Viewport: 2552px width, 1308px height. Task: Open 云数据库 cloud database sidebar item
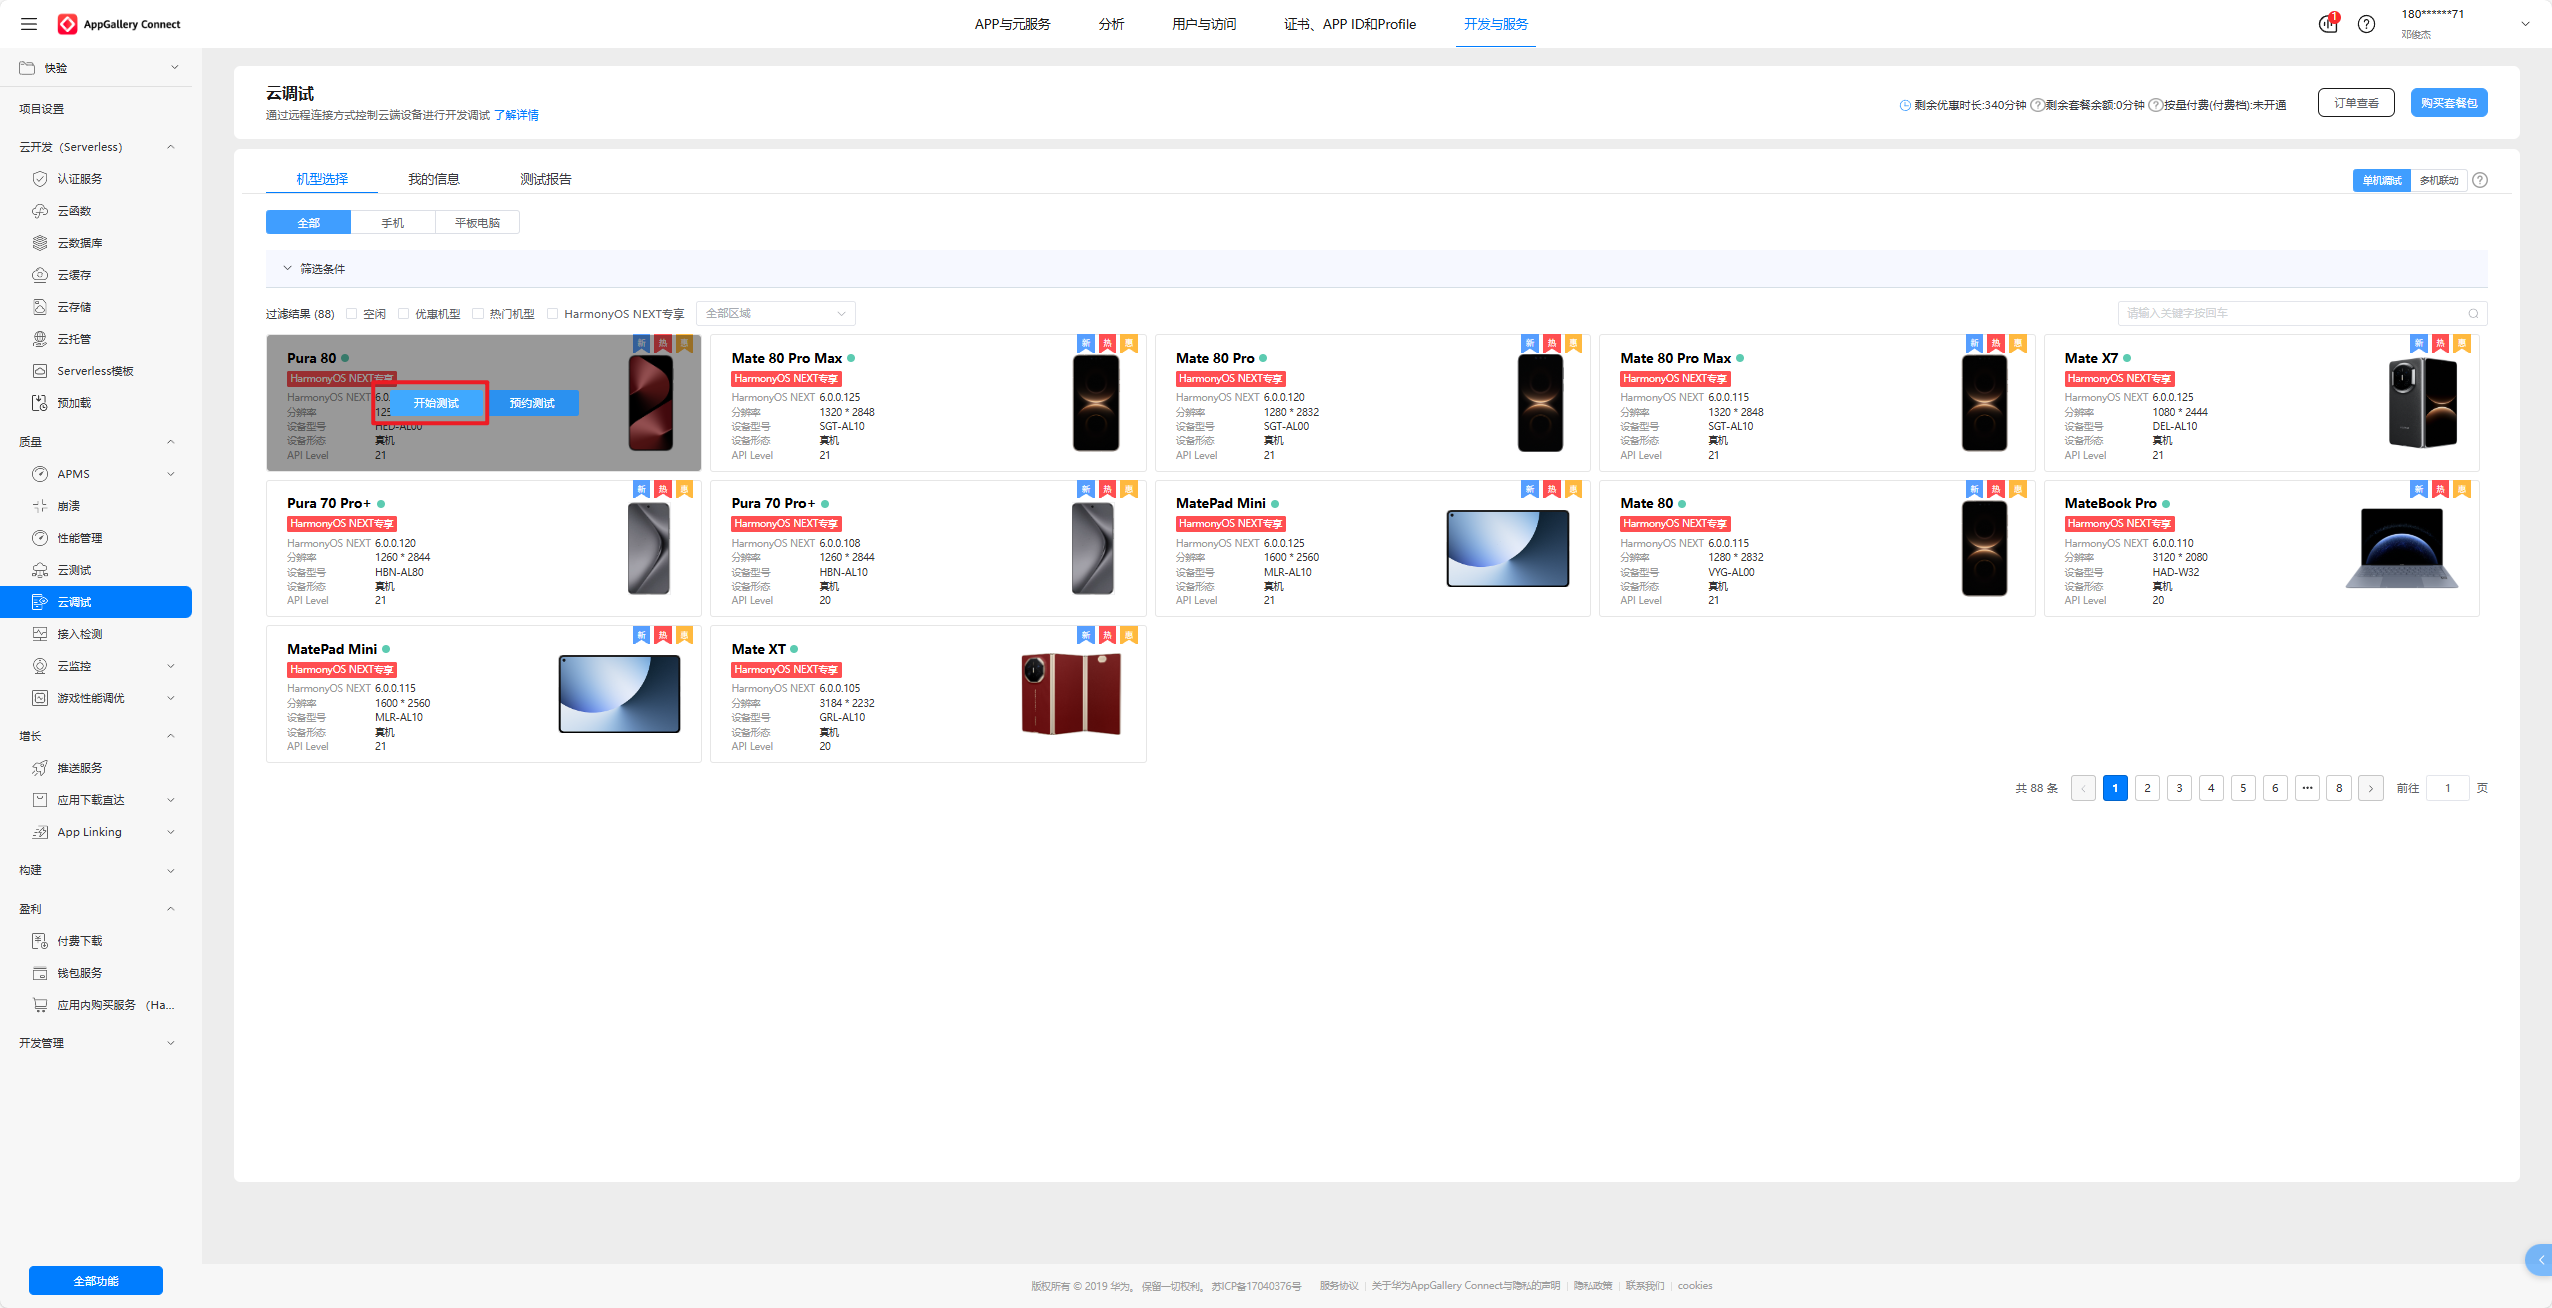[x=79, y=243]
